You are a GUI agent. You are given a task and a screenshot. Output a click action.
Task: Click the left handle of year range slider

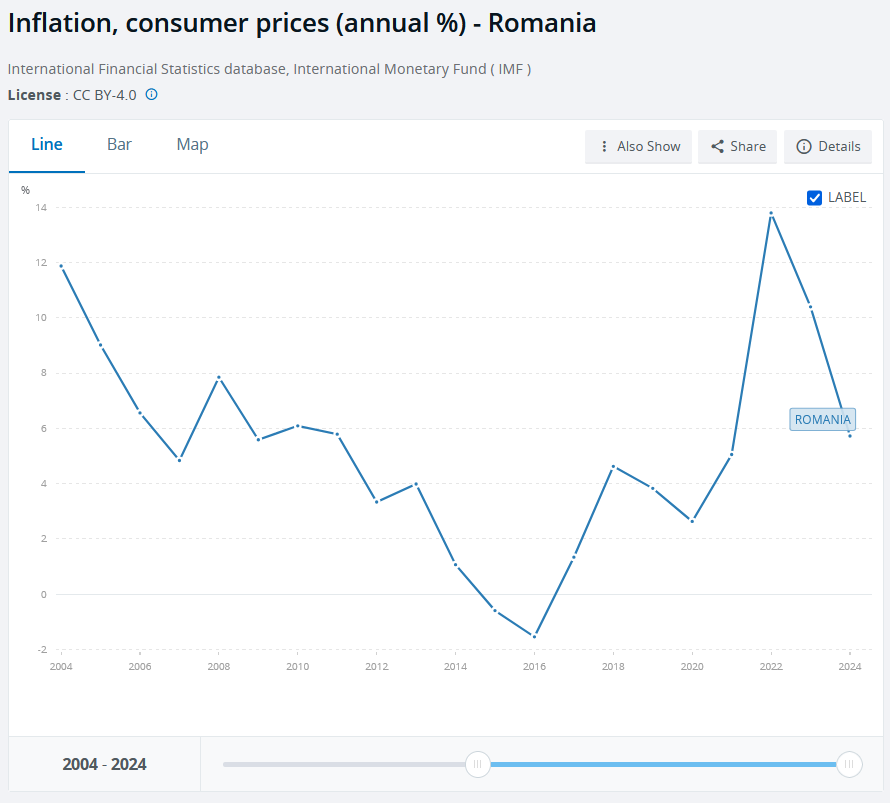478,765
